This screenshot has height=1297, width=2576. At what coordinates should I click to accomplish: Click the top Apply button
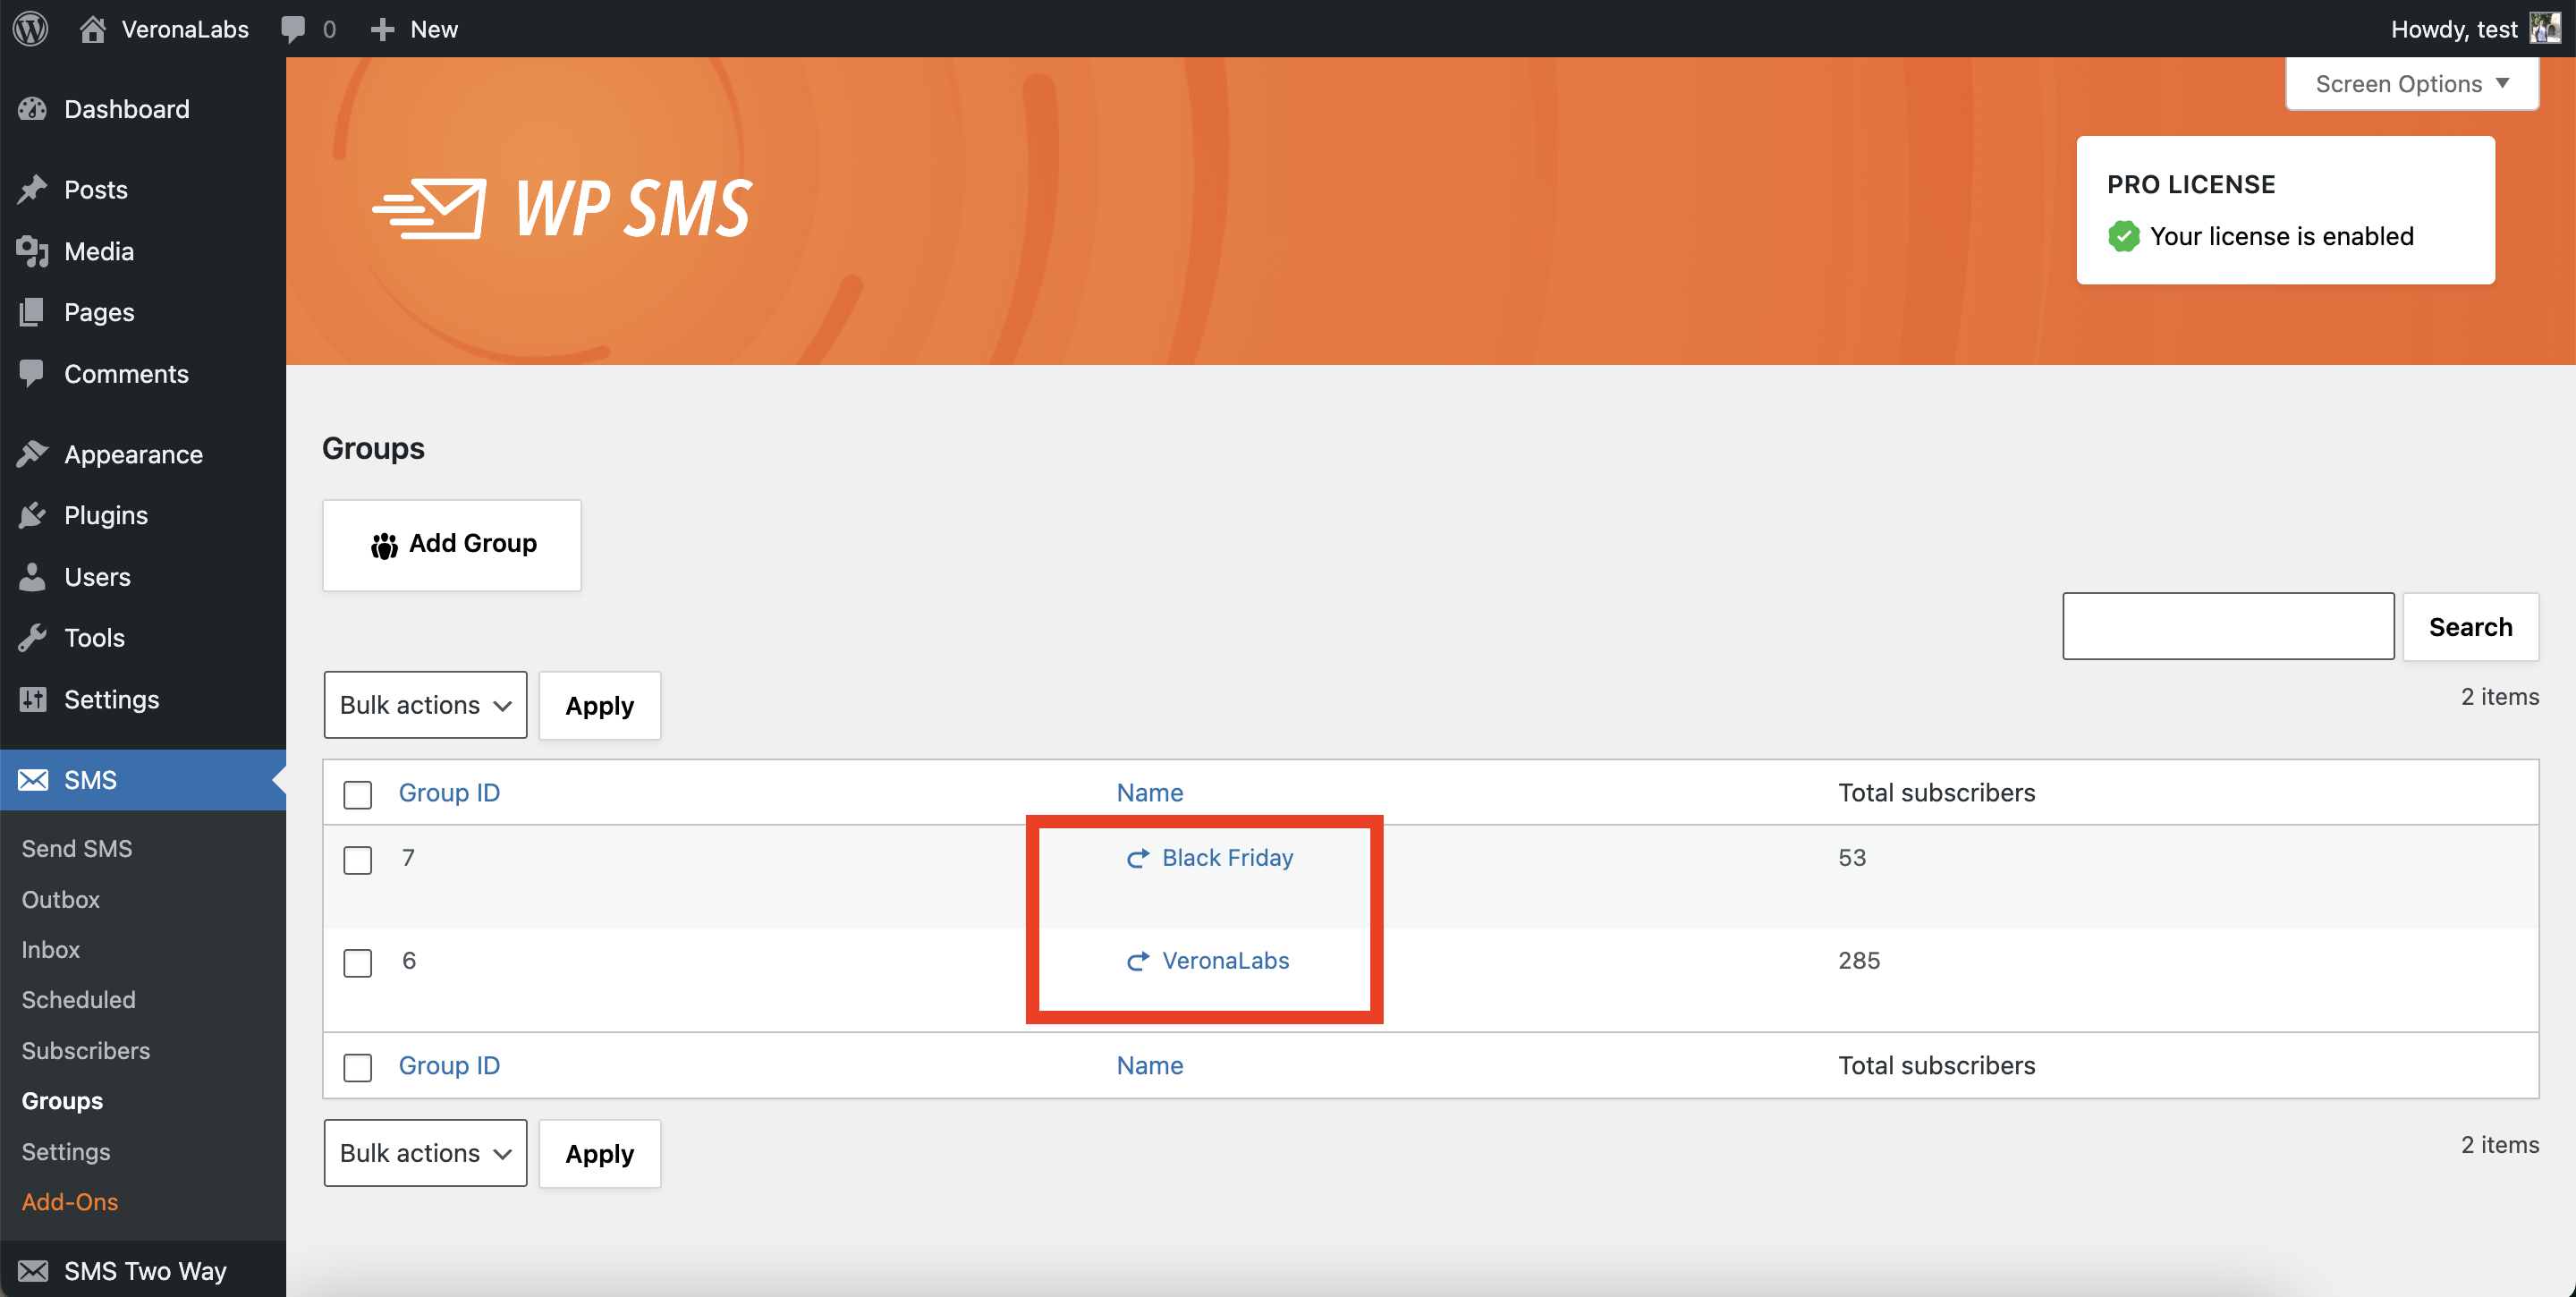click(x=600, y=705)
